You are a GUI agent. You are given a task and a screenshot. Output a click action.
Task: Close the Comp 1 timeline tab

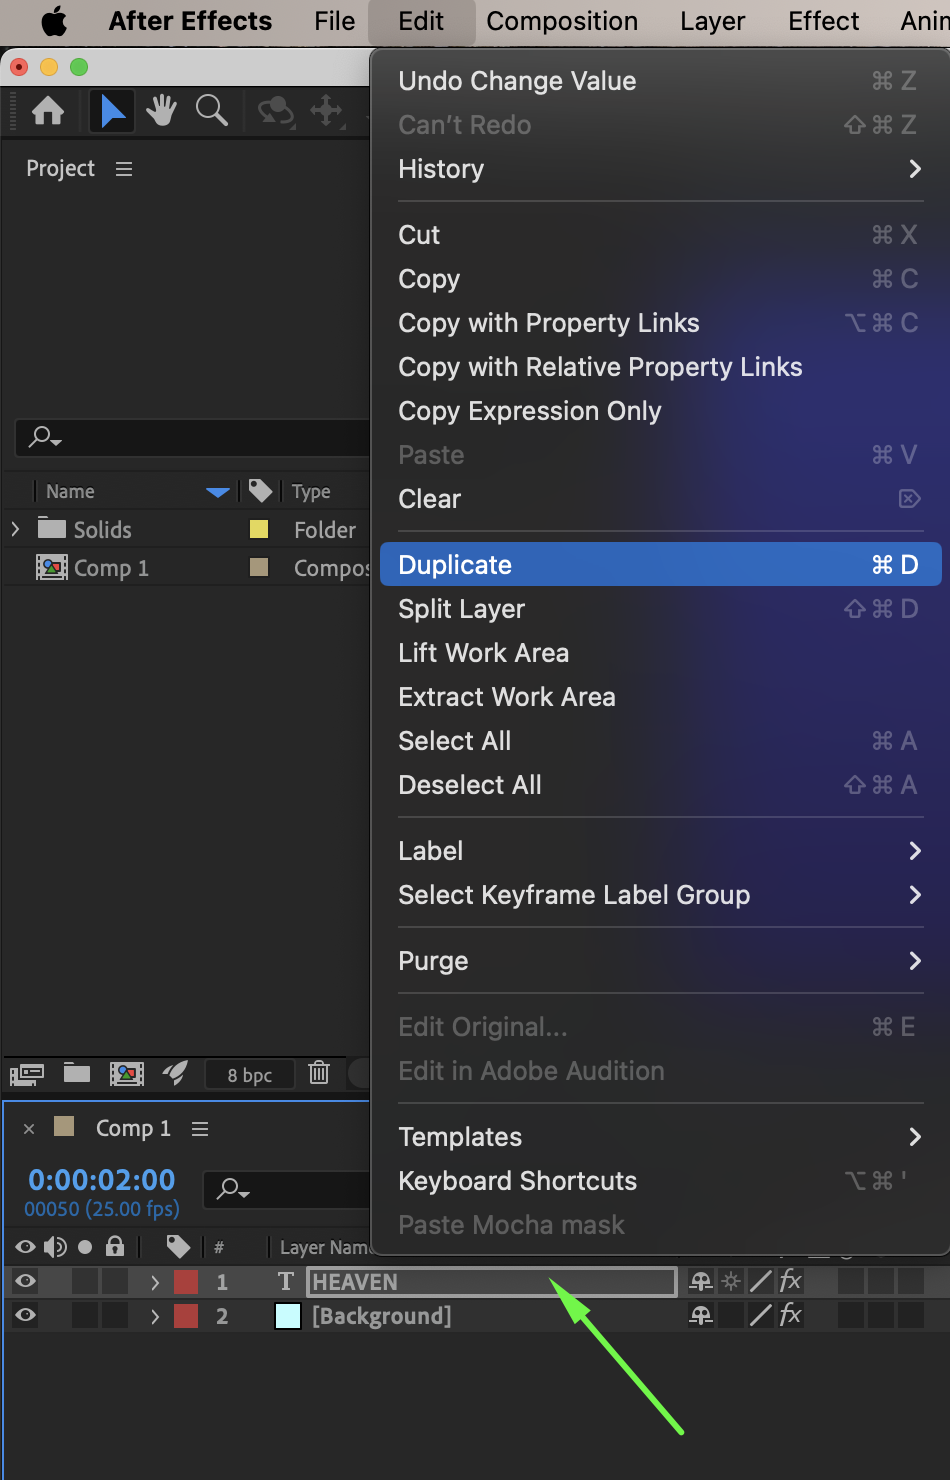click(29, 1128)
